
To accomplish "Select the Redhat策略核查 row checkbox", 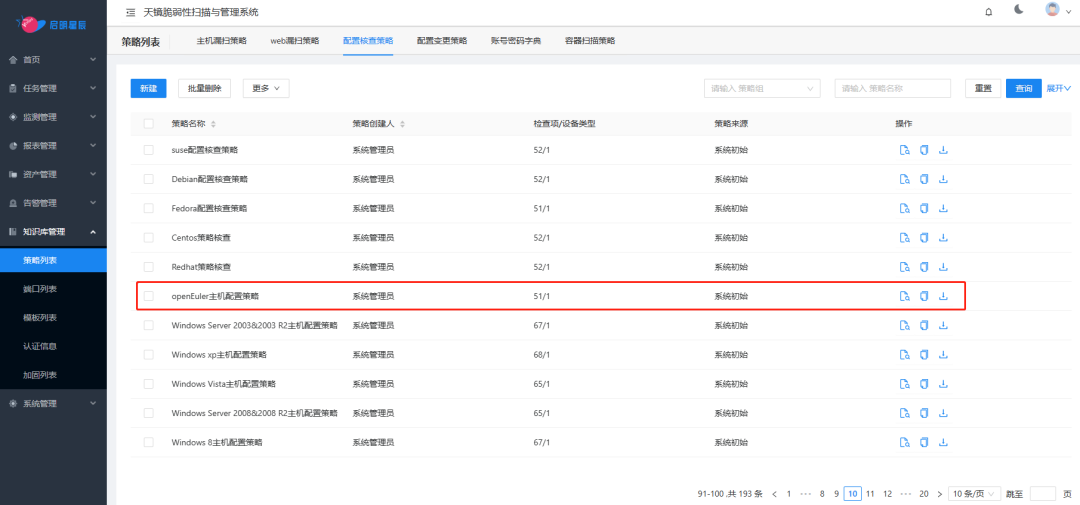I will (x=149, y=267).
